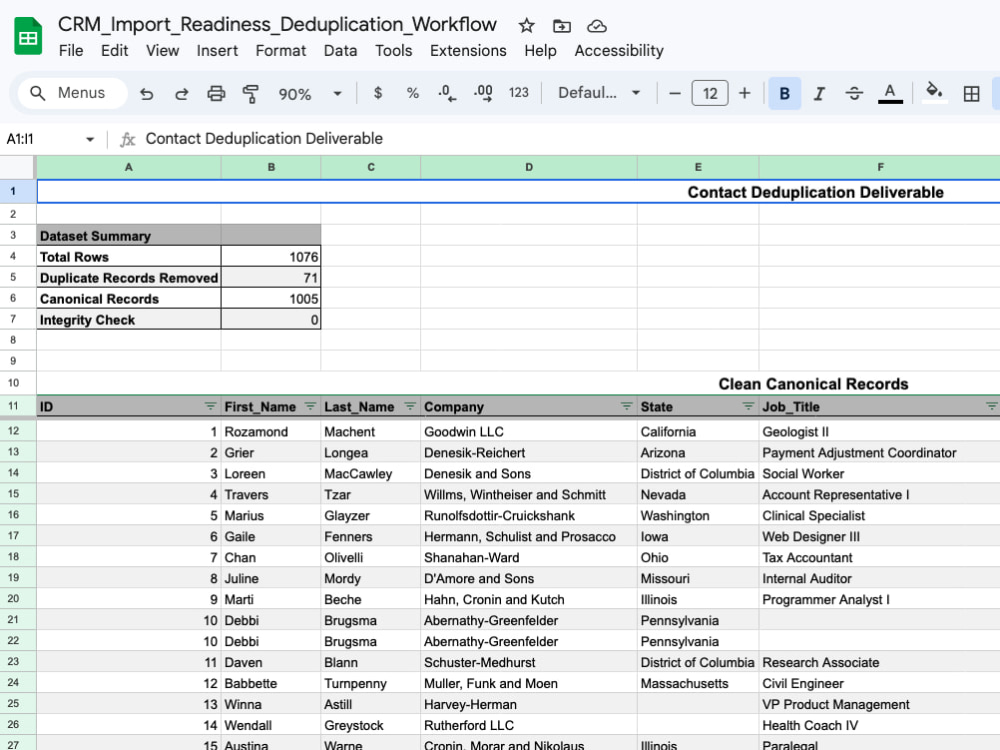
Task: Star the document
Action: click(x=526, y=26)
